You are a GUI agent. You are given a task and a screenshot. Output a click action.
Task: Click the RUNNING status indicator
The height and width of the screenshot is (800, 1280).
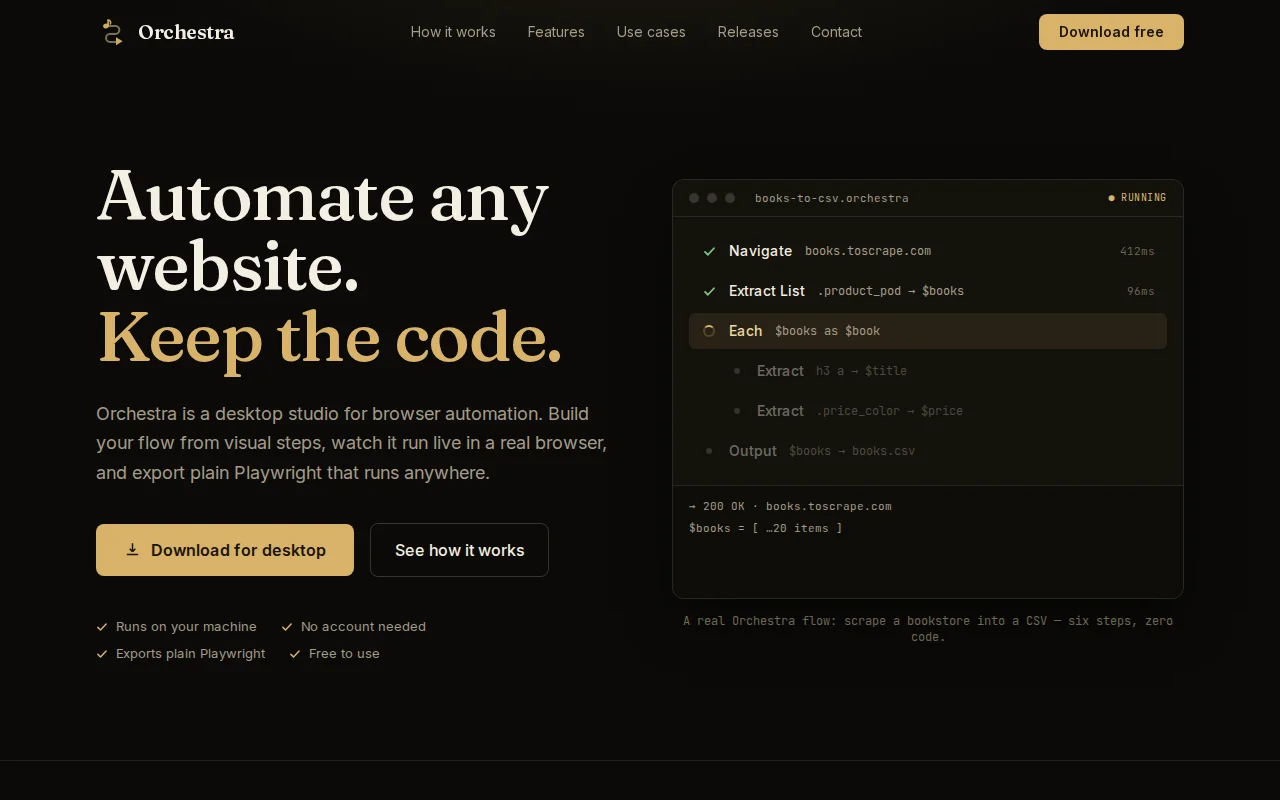coord(1137,198)
